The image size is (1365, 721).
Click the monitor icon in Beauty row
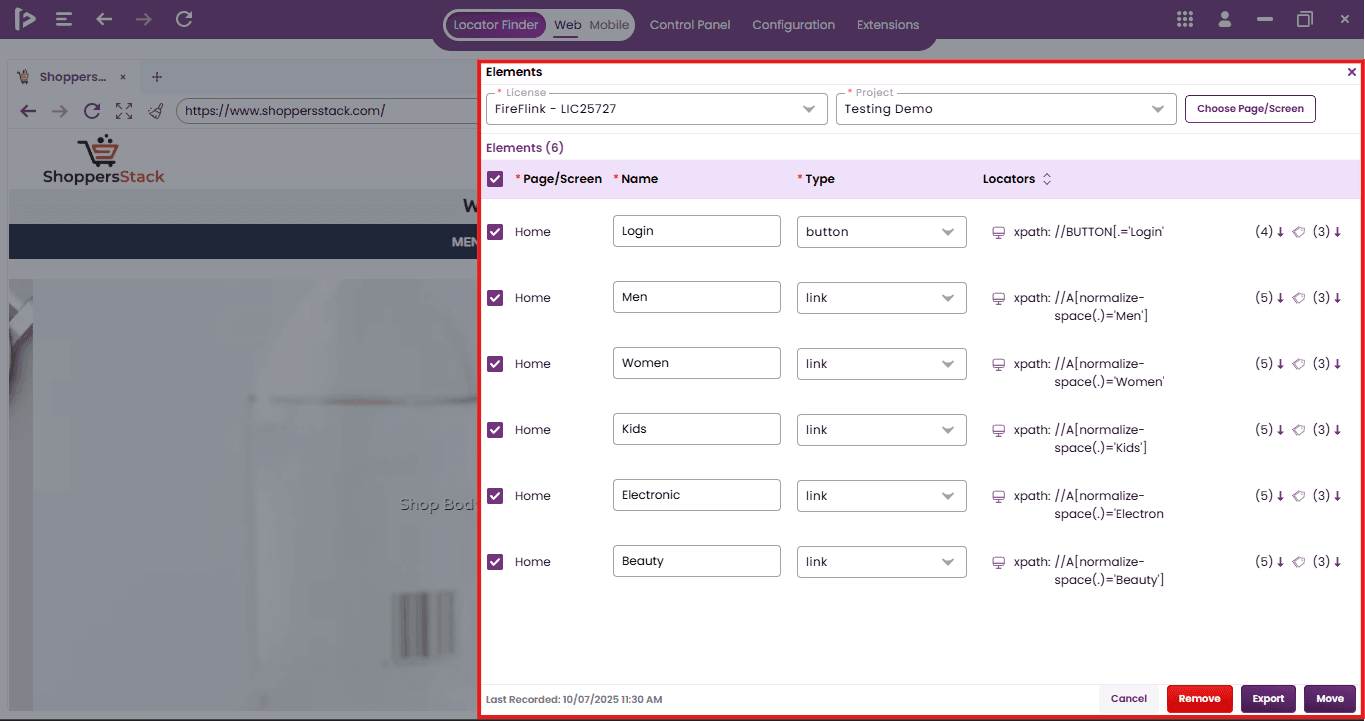pyautogui.click(x=998, y=562)
